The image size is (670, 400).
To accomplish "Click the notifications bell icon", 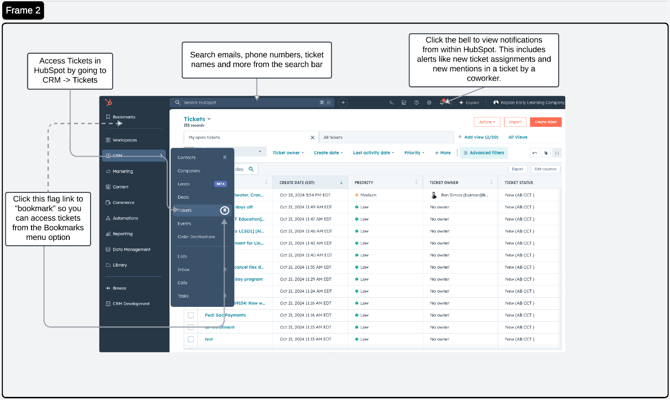I will tap(442, 102).
